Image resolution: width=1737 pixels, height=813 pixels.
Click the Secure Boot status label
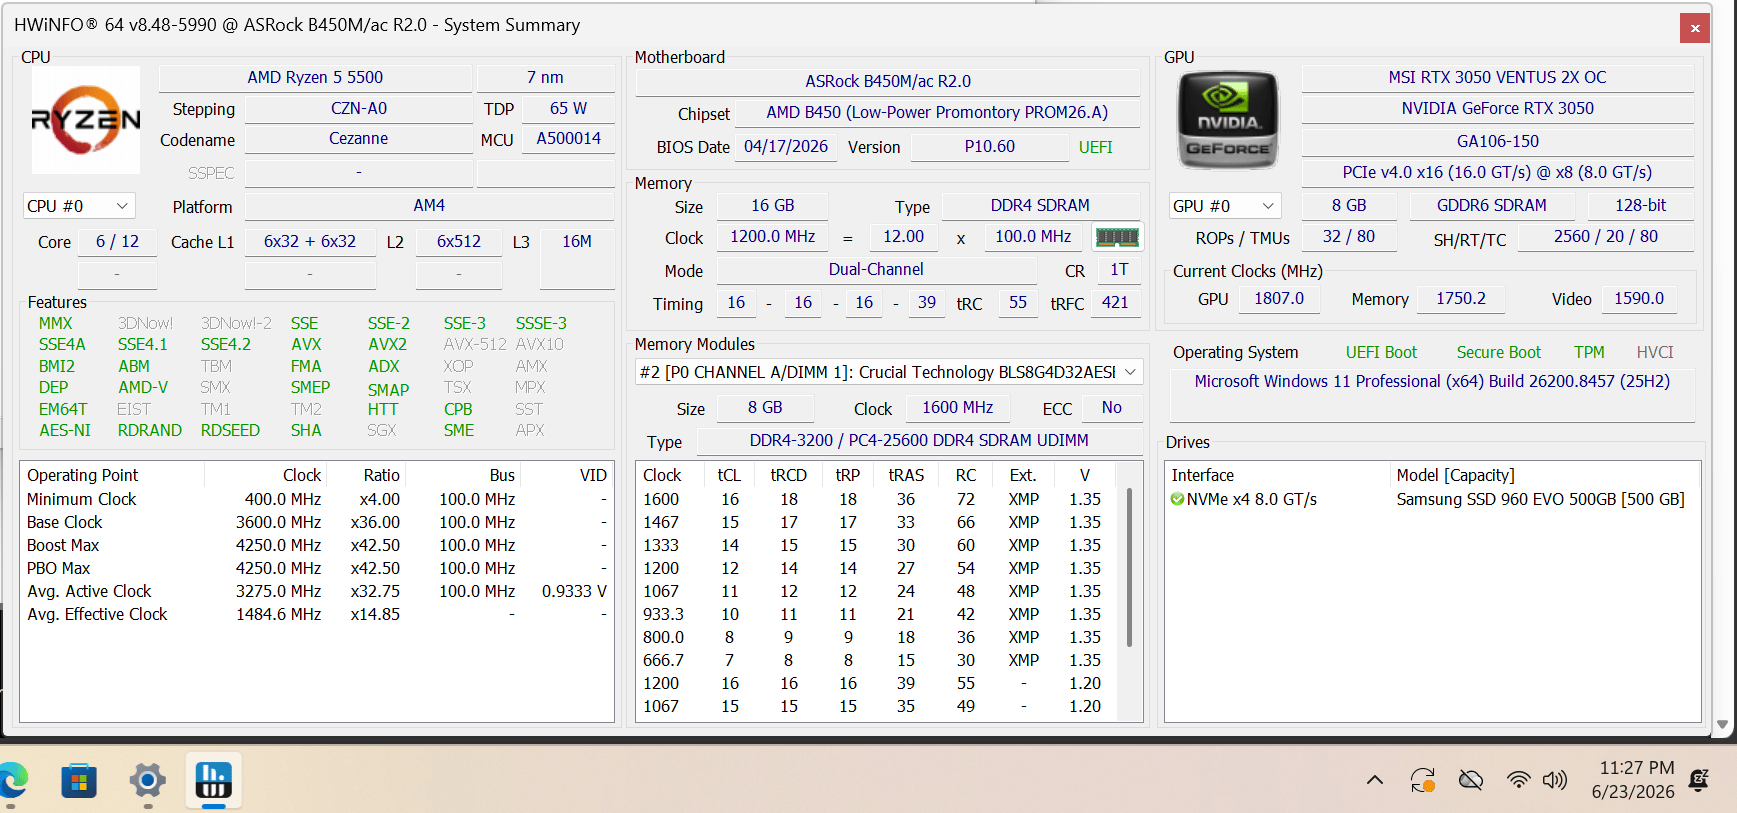point(1498,352)
